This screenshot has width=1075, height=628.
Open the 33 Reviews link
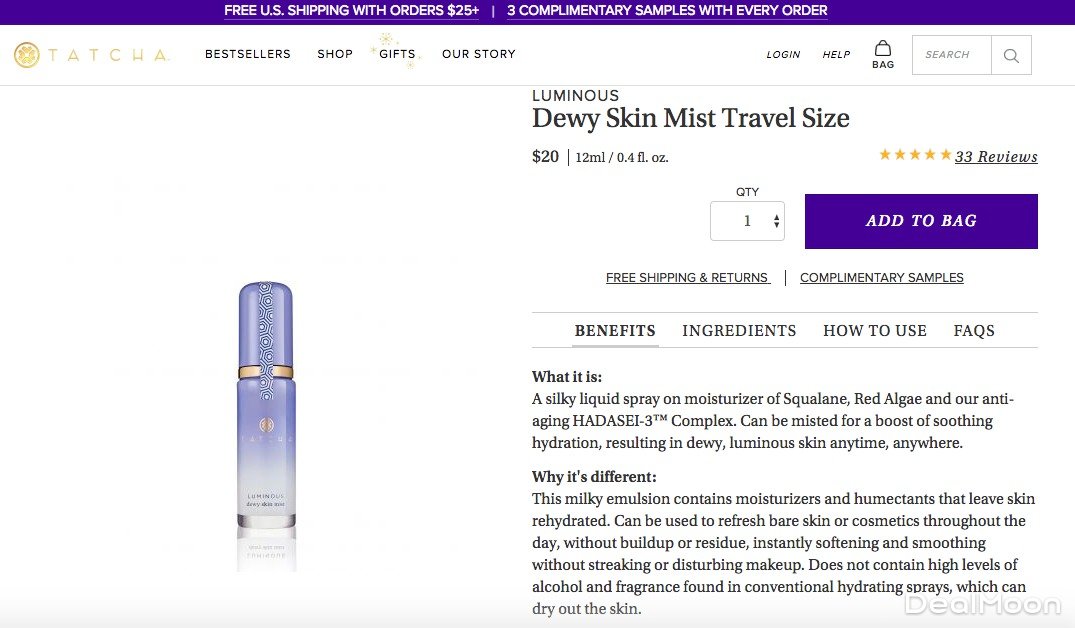click(x=996, y=157)
